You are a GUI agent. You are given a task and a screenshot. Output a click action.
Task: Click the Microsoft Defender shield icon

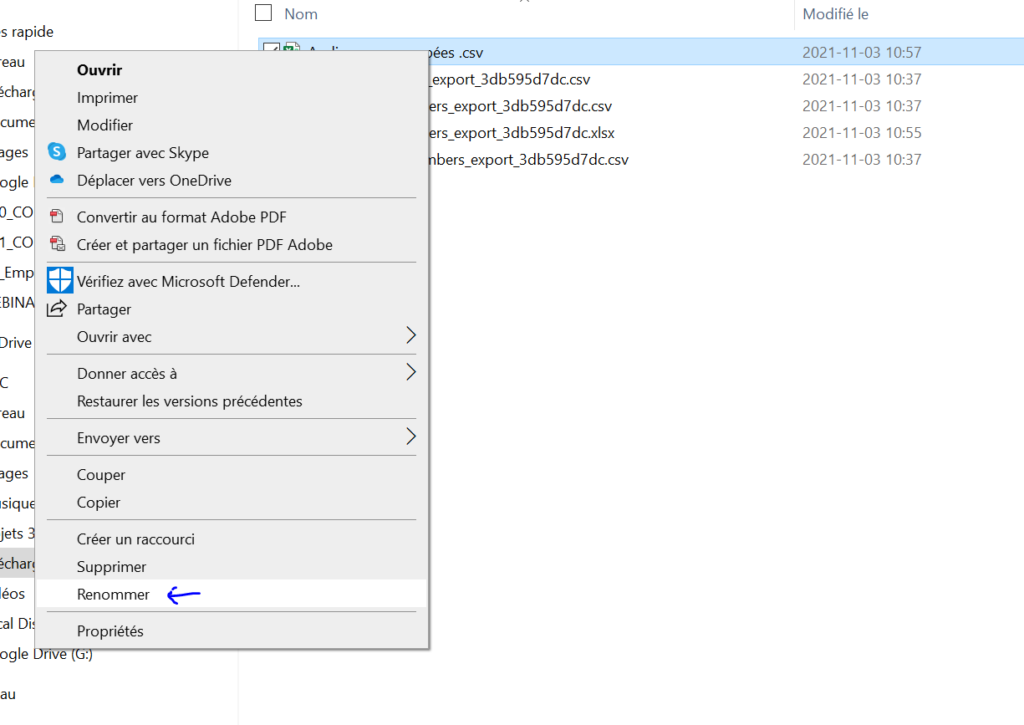(x=60, y=280)
